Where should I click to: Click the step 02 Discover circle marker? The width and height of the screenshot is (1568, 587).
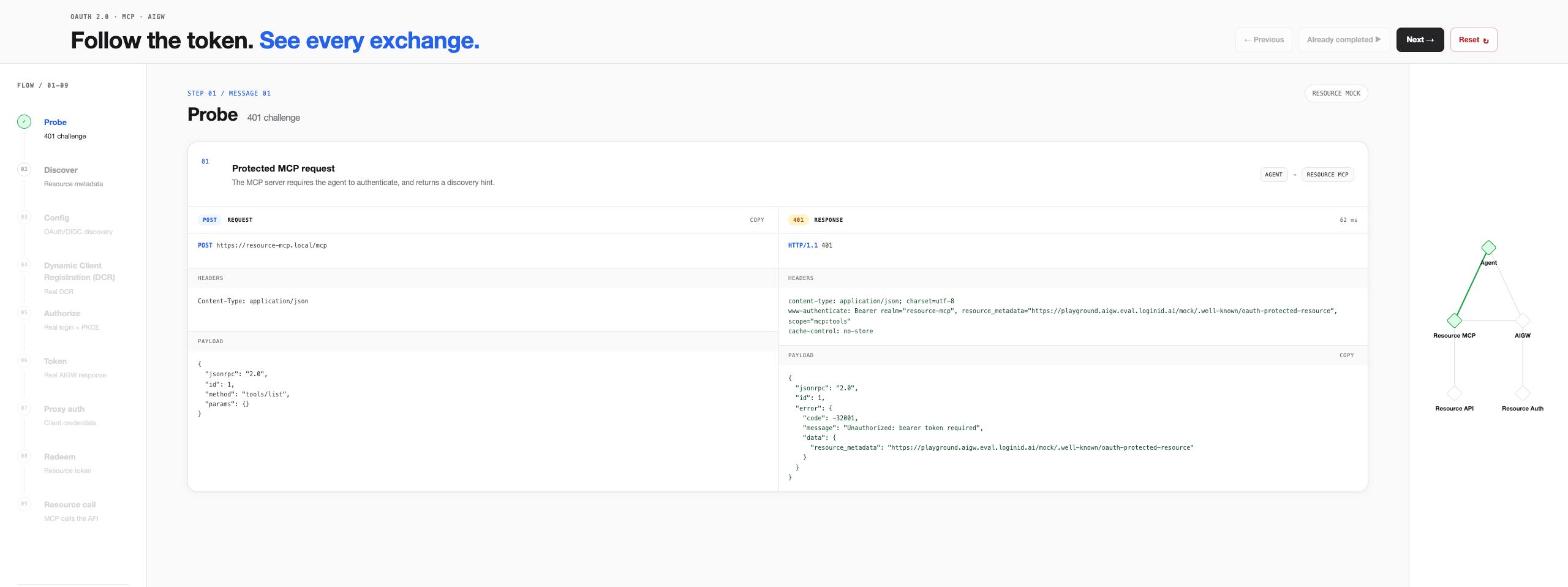click(24, 169)
